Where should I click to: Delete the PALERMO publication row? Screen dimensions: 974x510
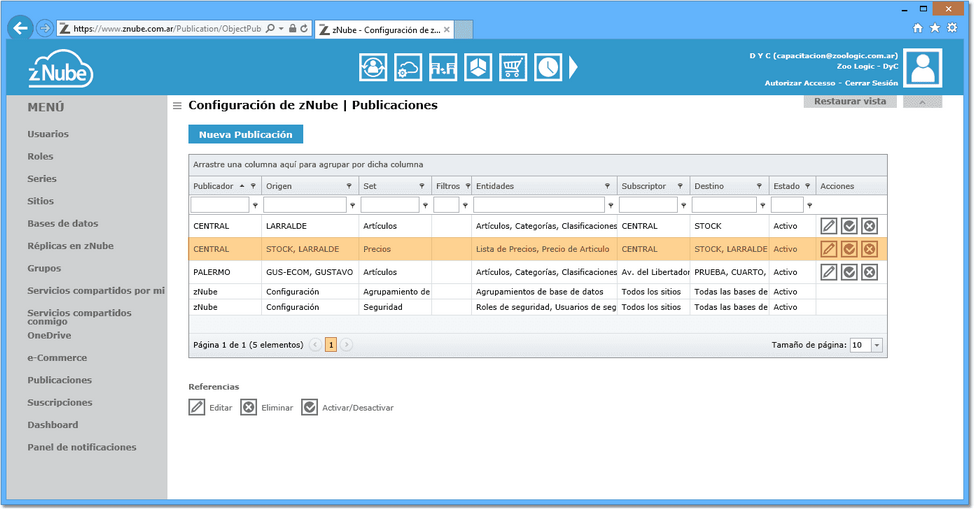click(870, 272)
